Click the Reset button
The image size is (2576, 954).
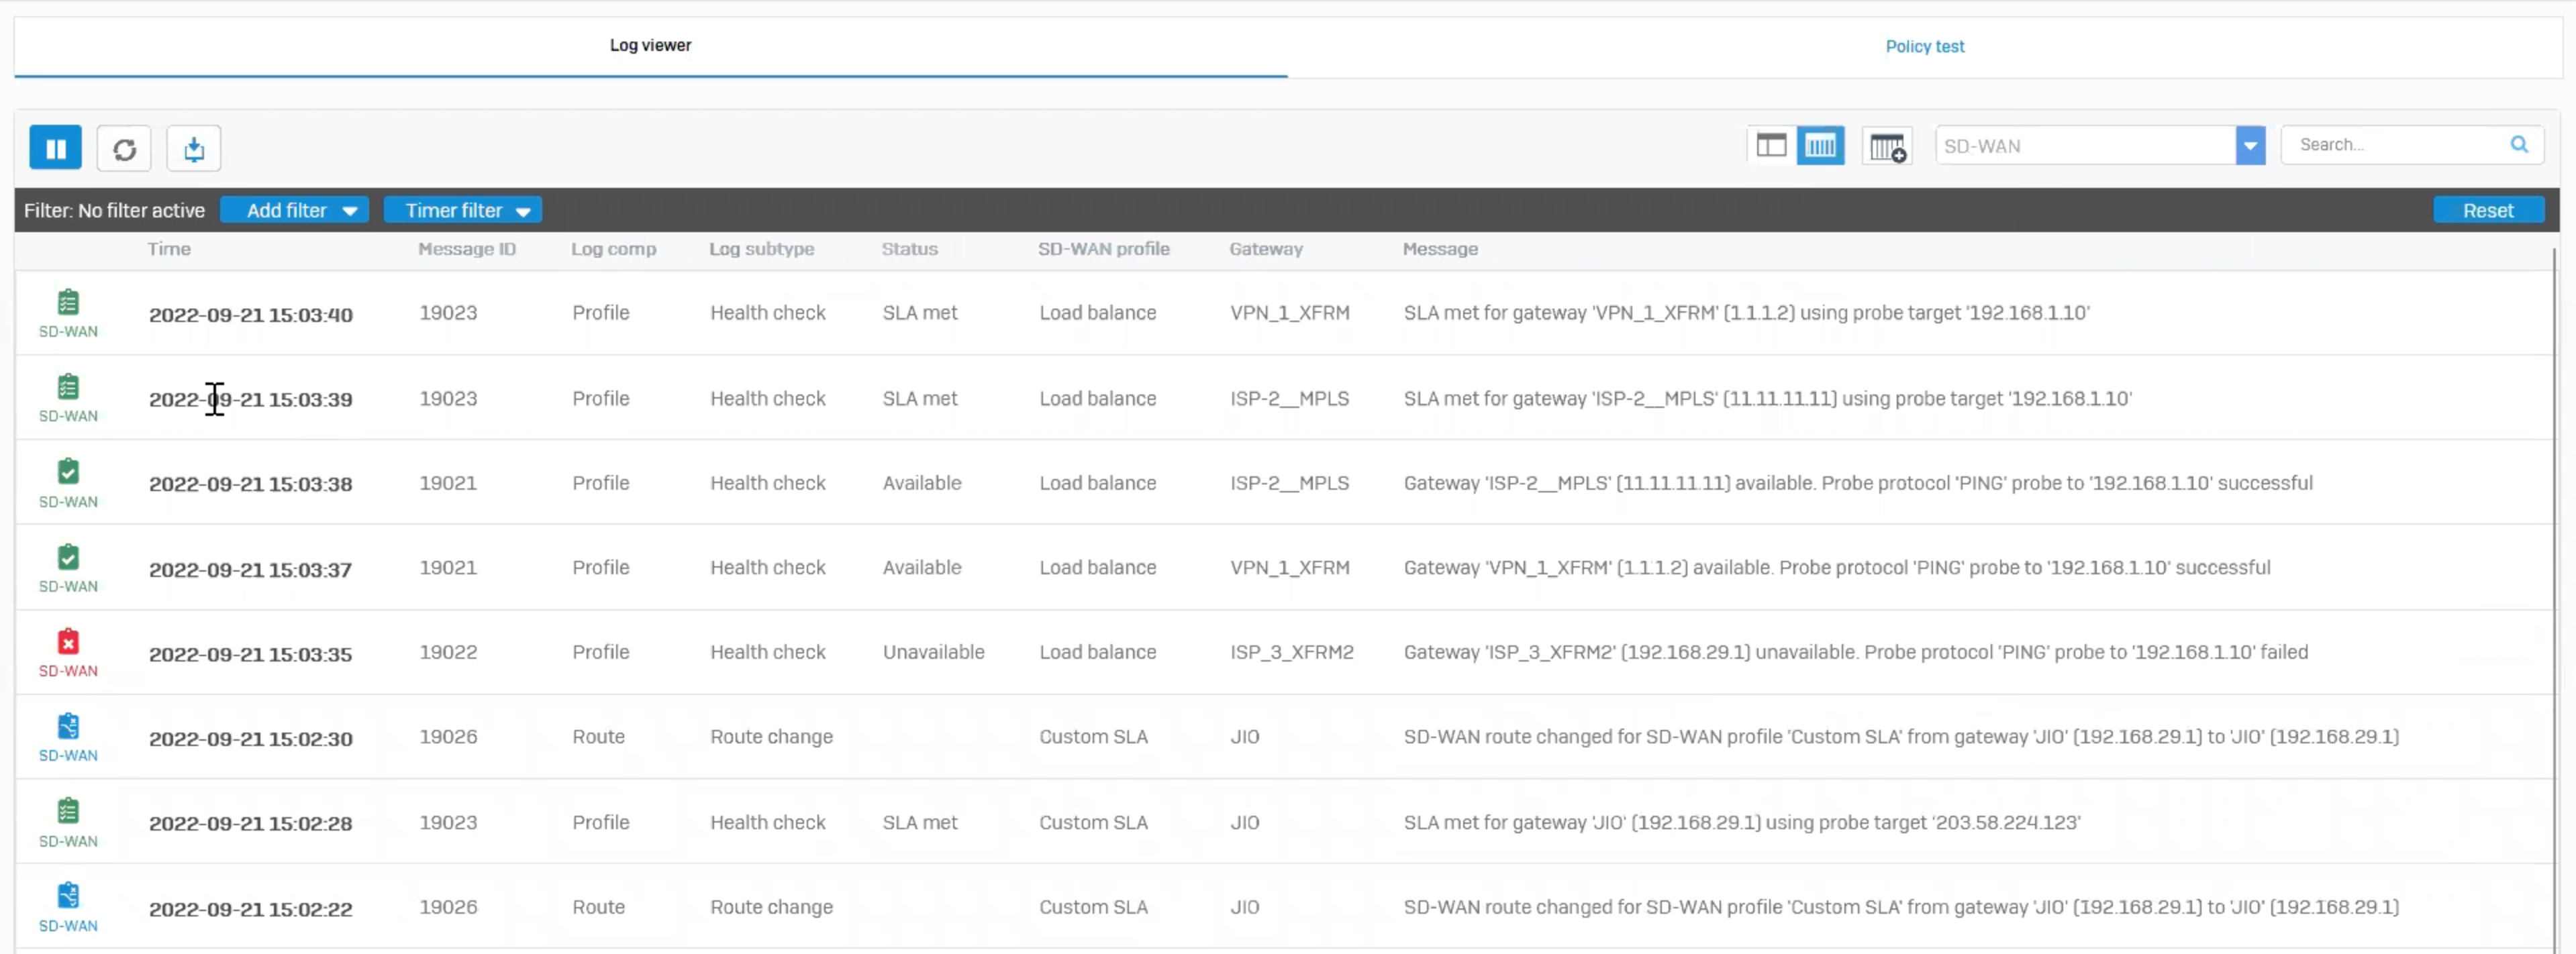point(2487,210)
